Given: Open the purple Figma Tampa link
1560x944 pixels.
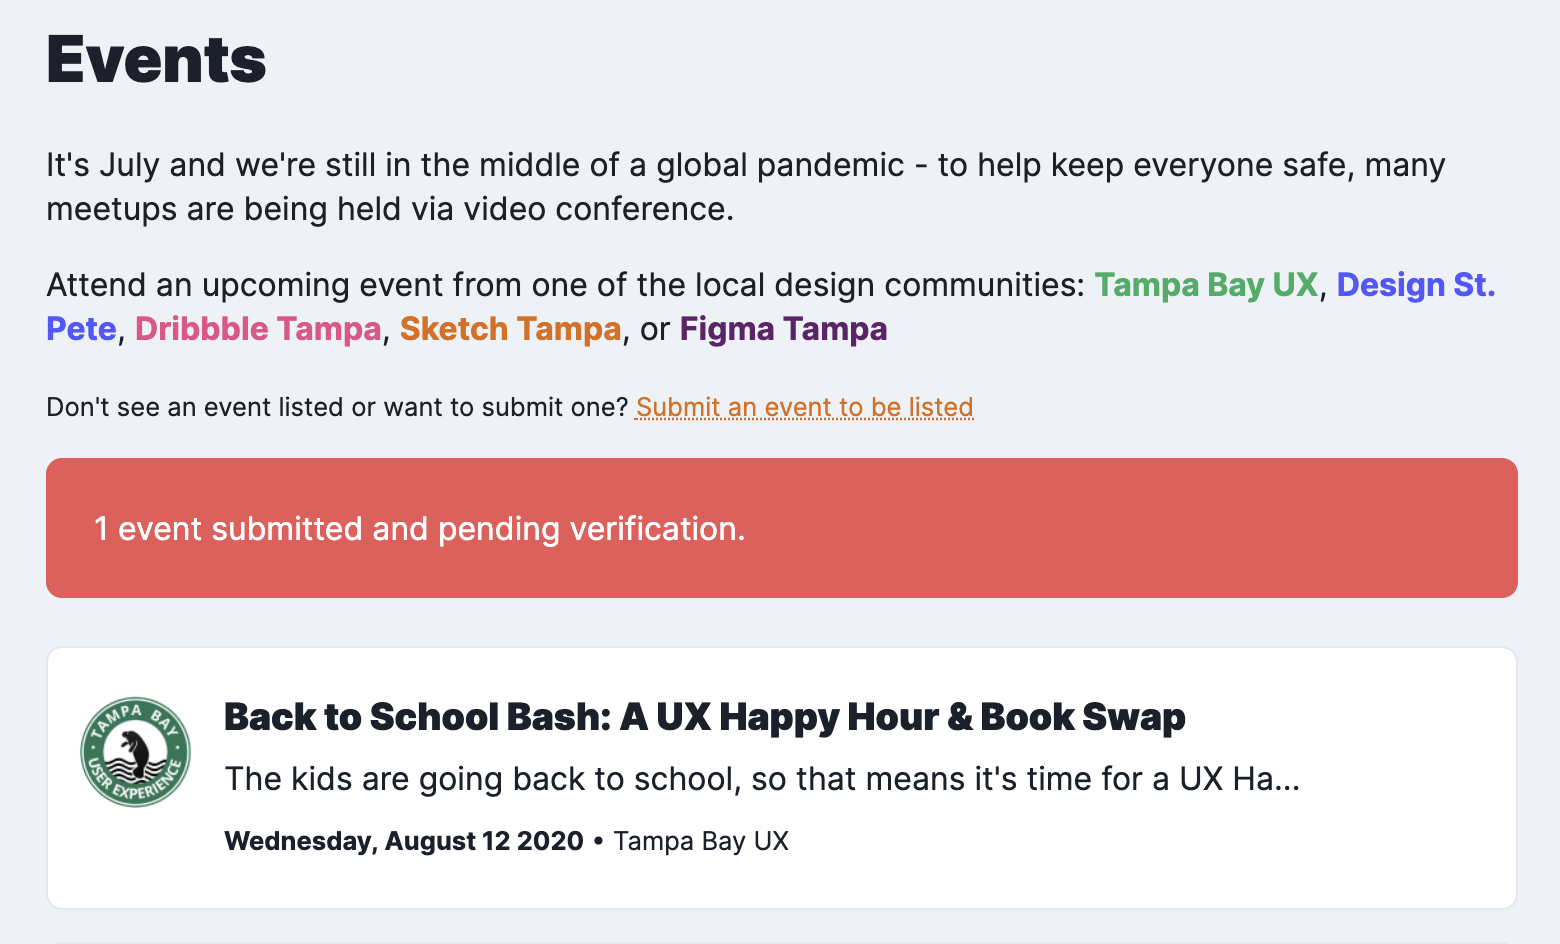Looking at the screenshot, I should (x=783, y=329).
